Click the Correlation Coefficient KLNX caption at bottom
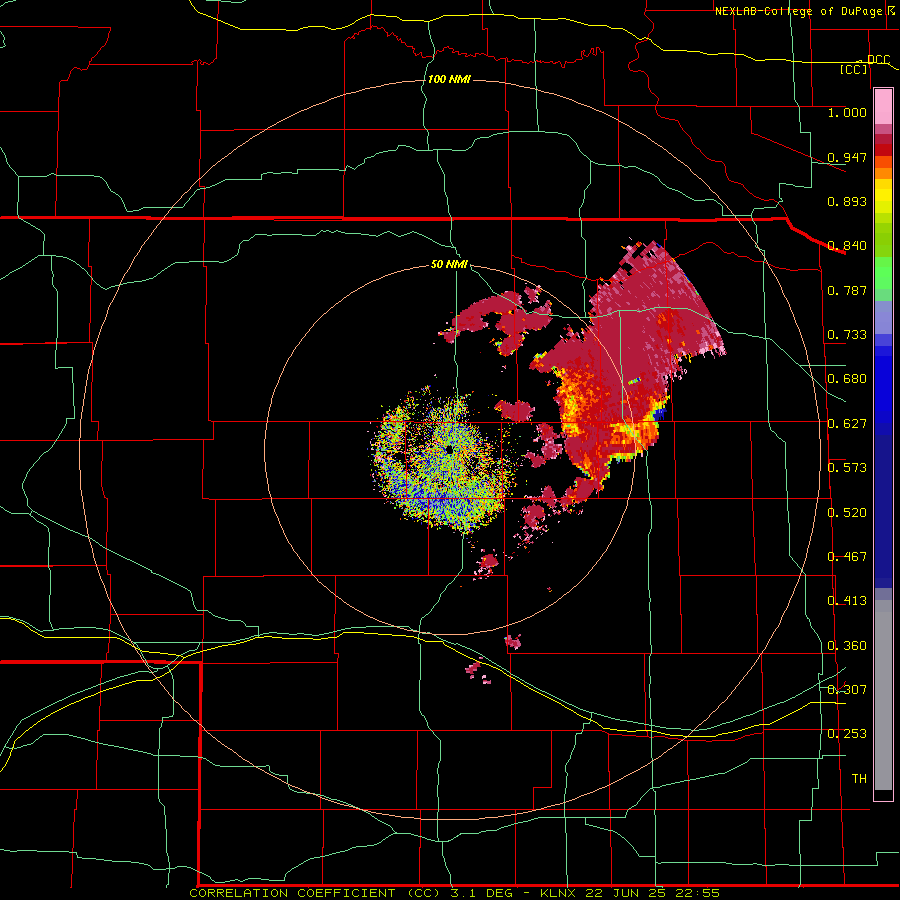 pyautogui.click(x=455, y=893)
